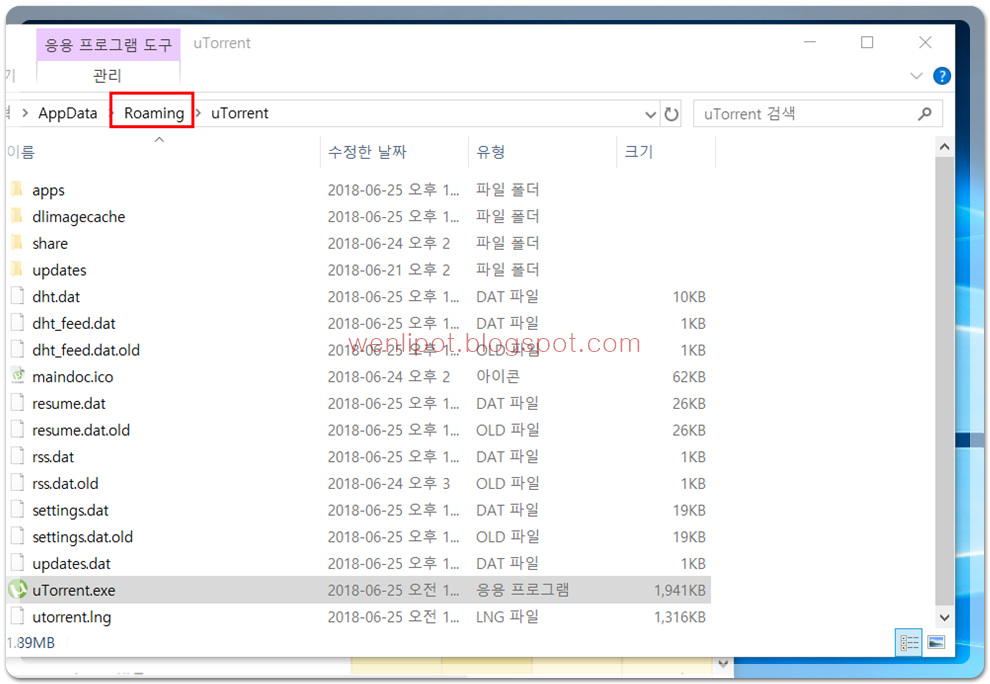
Task: Select the resume.dat file name
Action: click(69, 404)
